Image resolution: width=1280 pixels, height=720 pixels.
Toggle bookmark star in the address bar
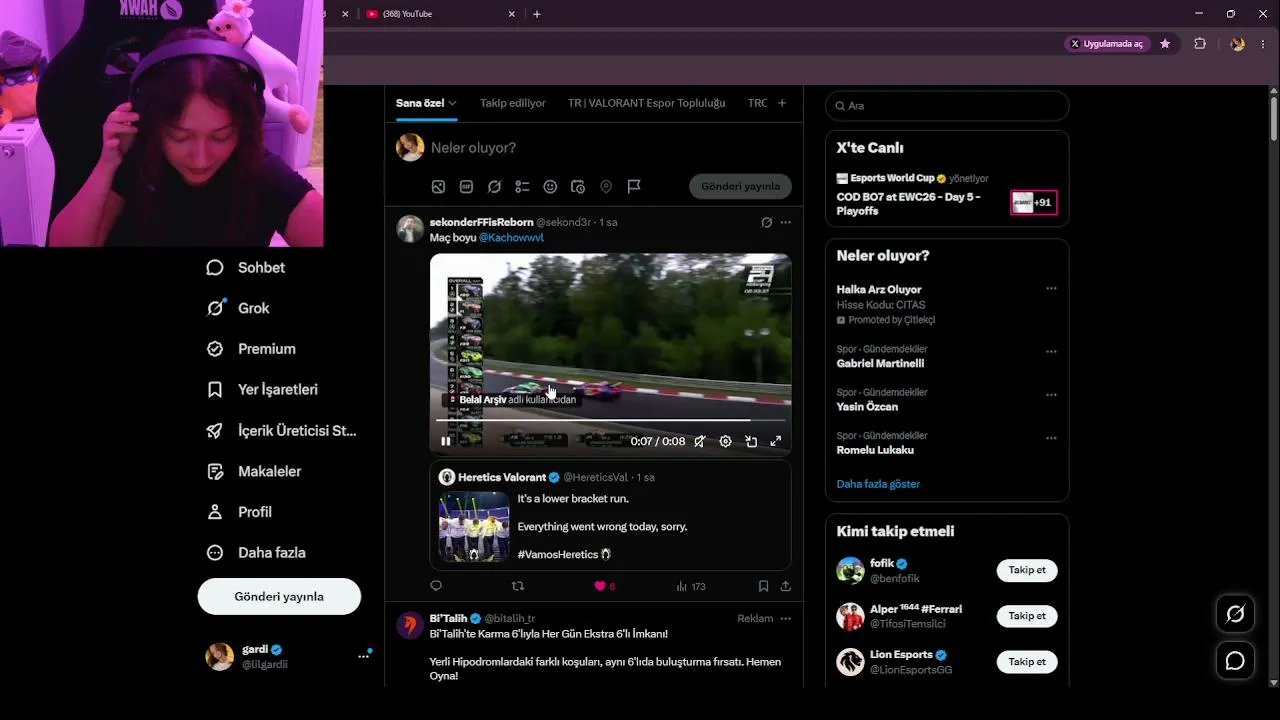1165,44
